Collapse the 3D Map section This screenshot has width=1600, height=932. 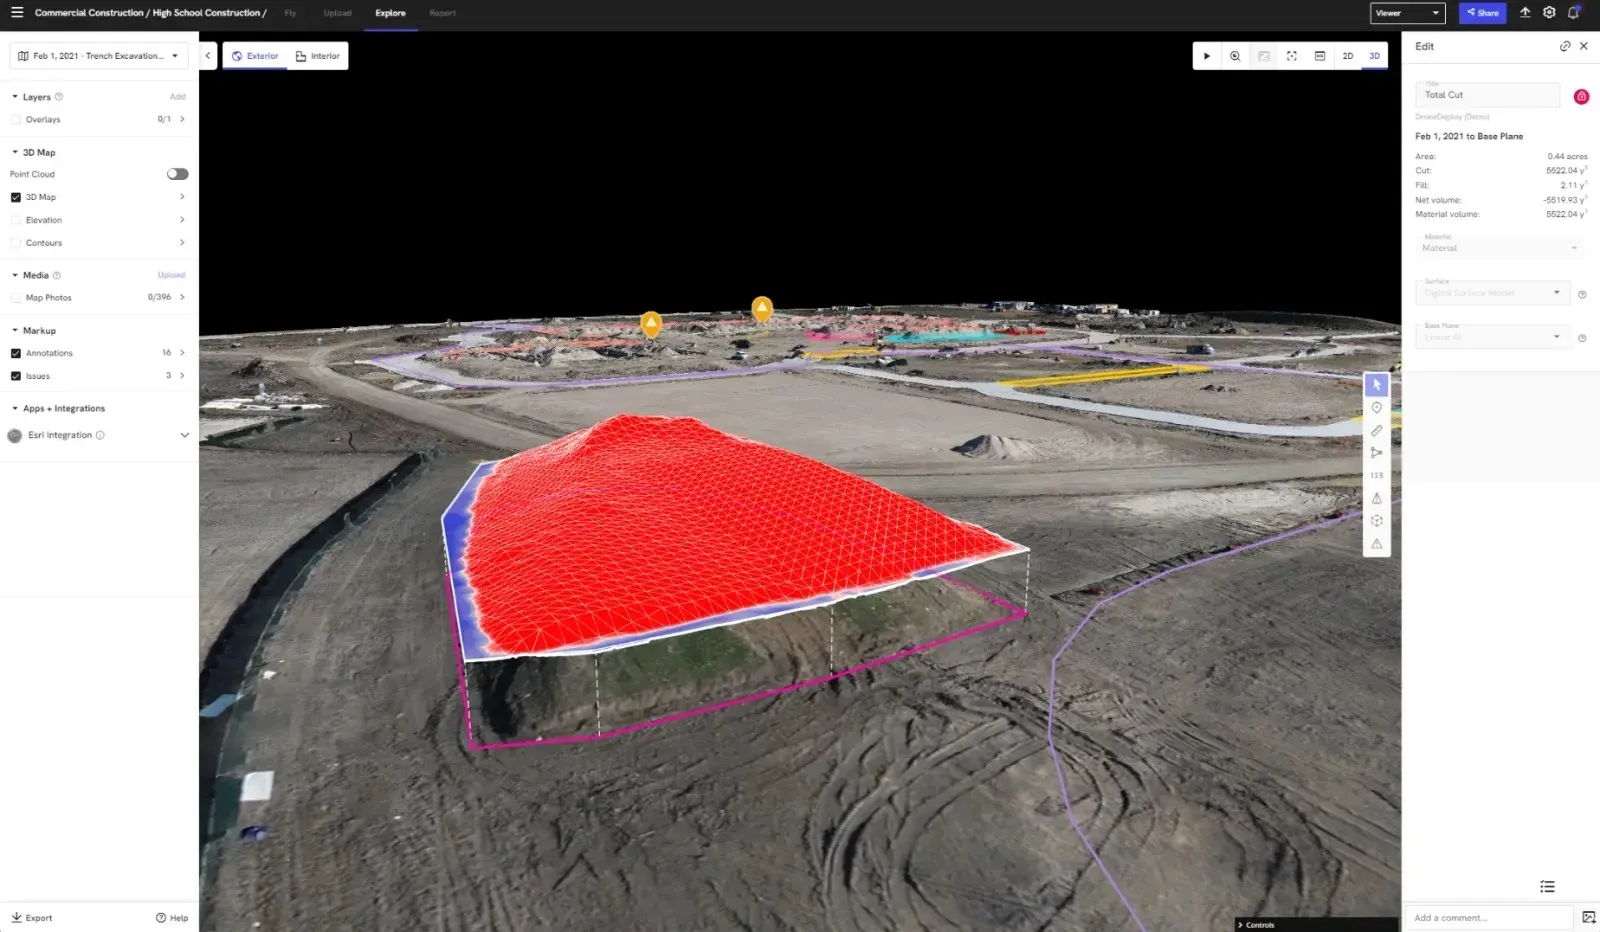[x=15, y=152]
